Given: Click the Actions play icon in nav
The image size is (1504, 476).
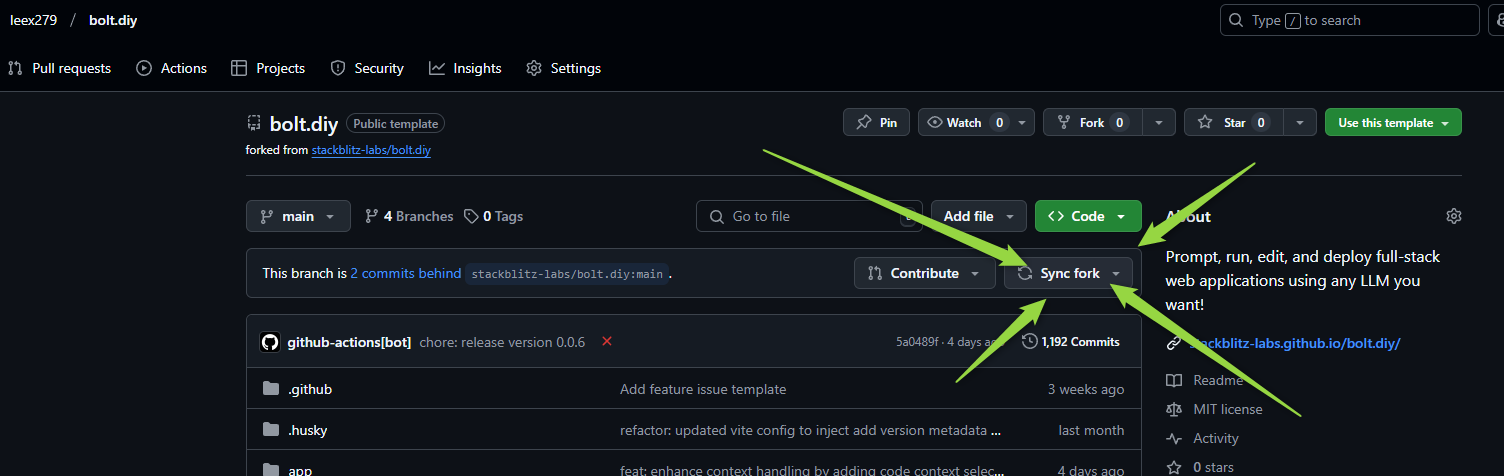Looking at the screenshot, I should tap(144, 68).
